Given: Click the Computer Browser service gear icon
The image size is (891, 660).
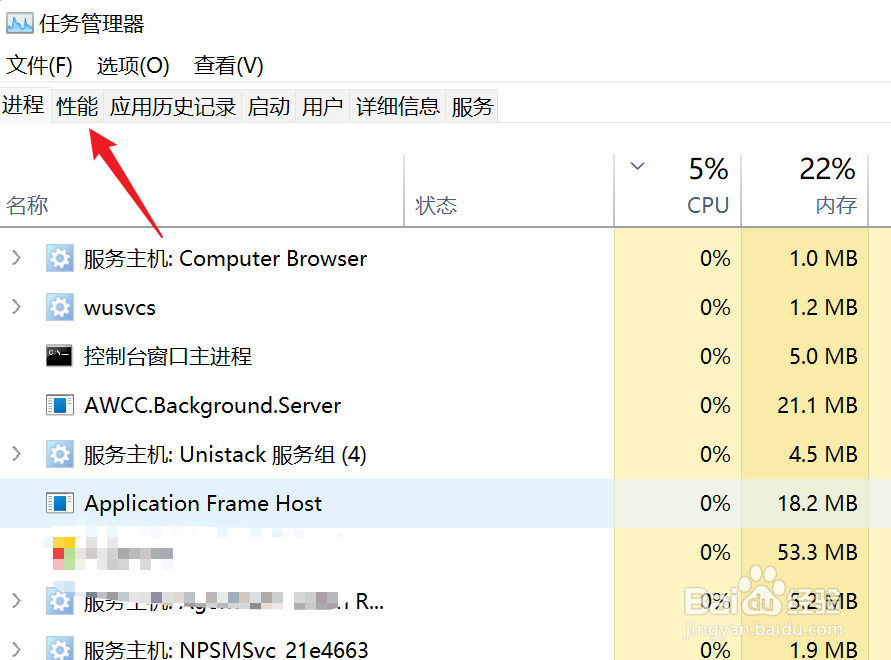Looking at the screenshot, I should coord(60,259).
